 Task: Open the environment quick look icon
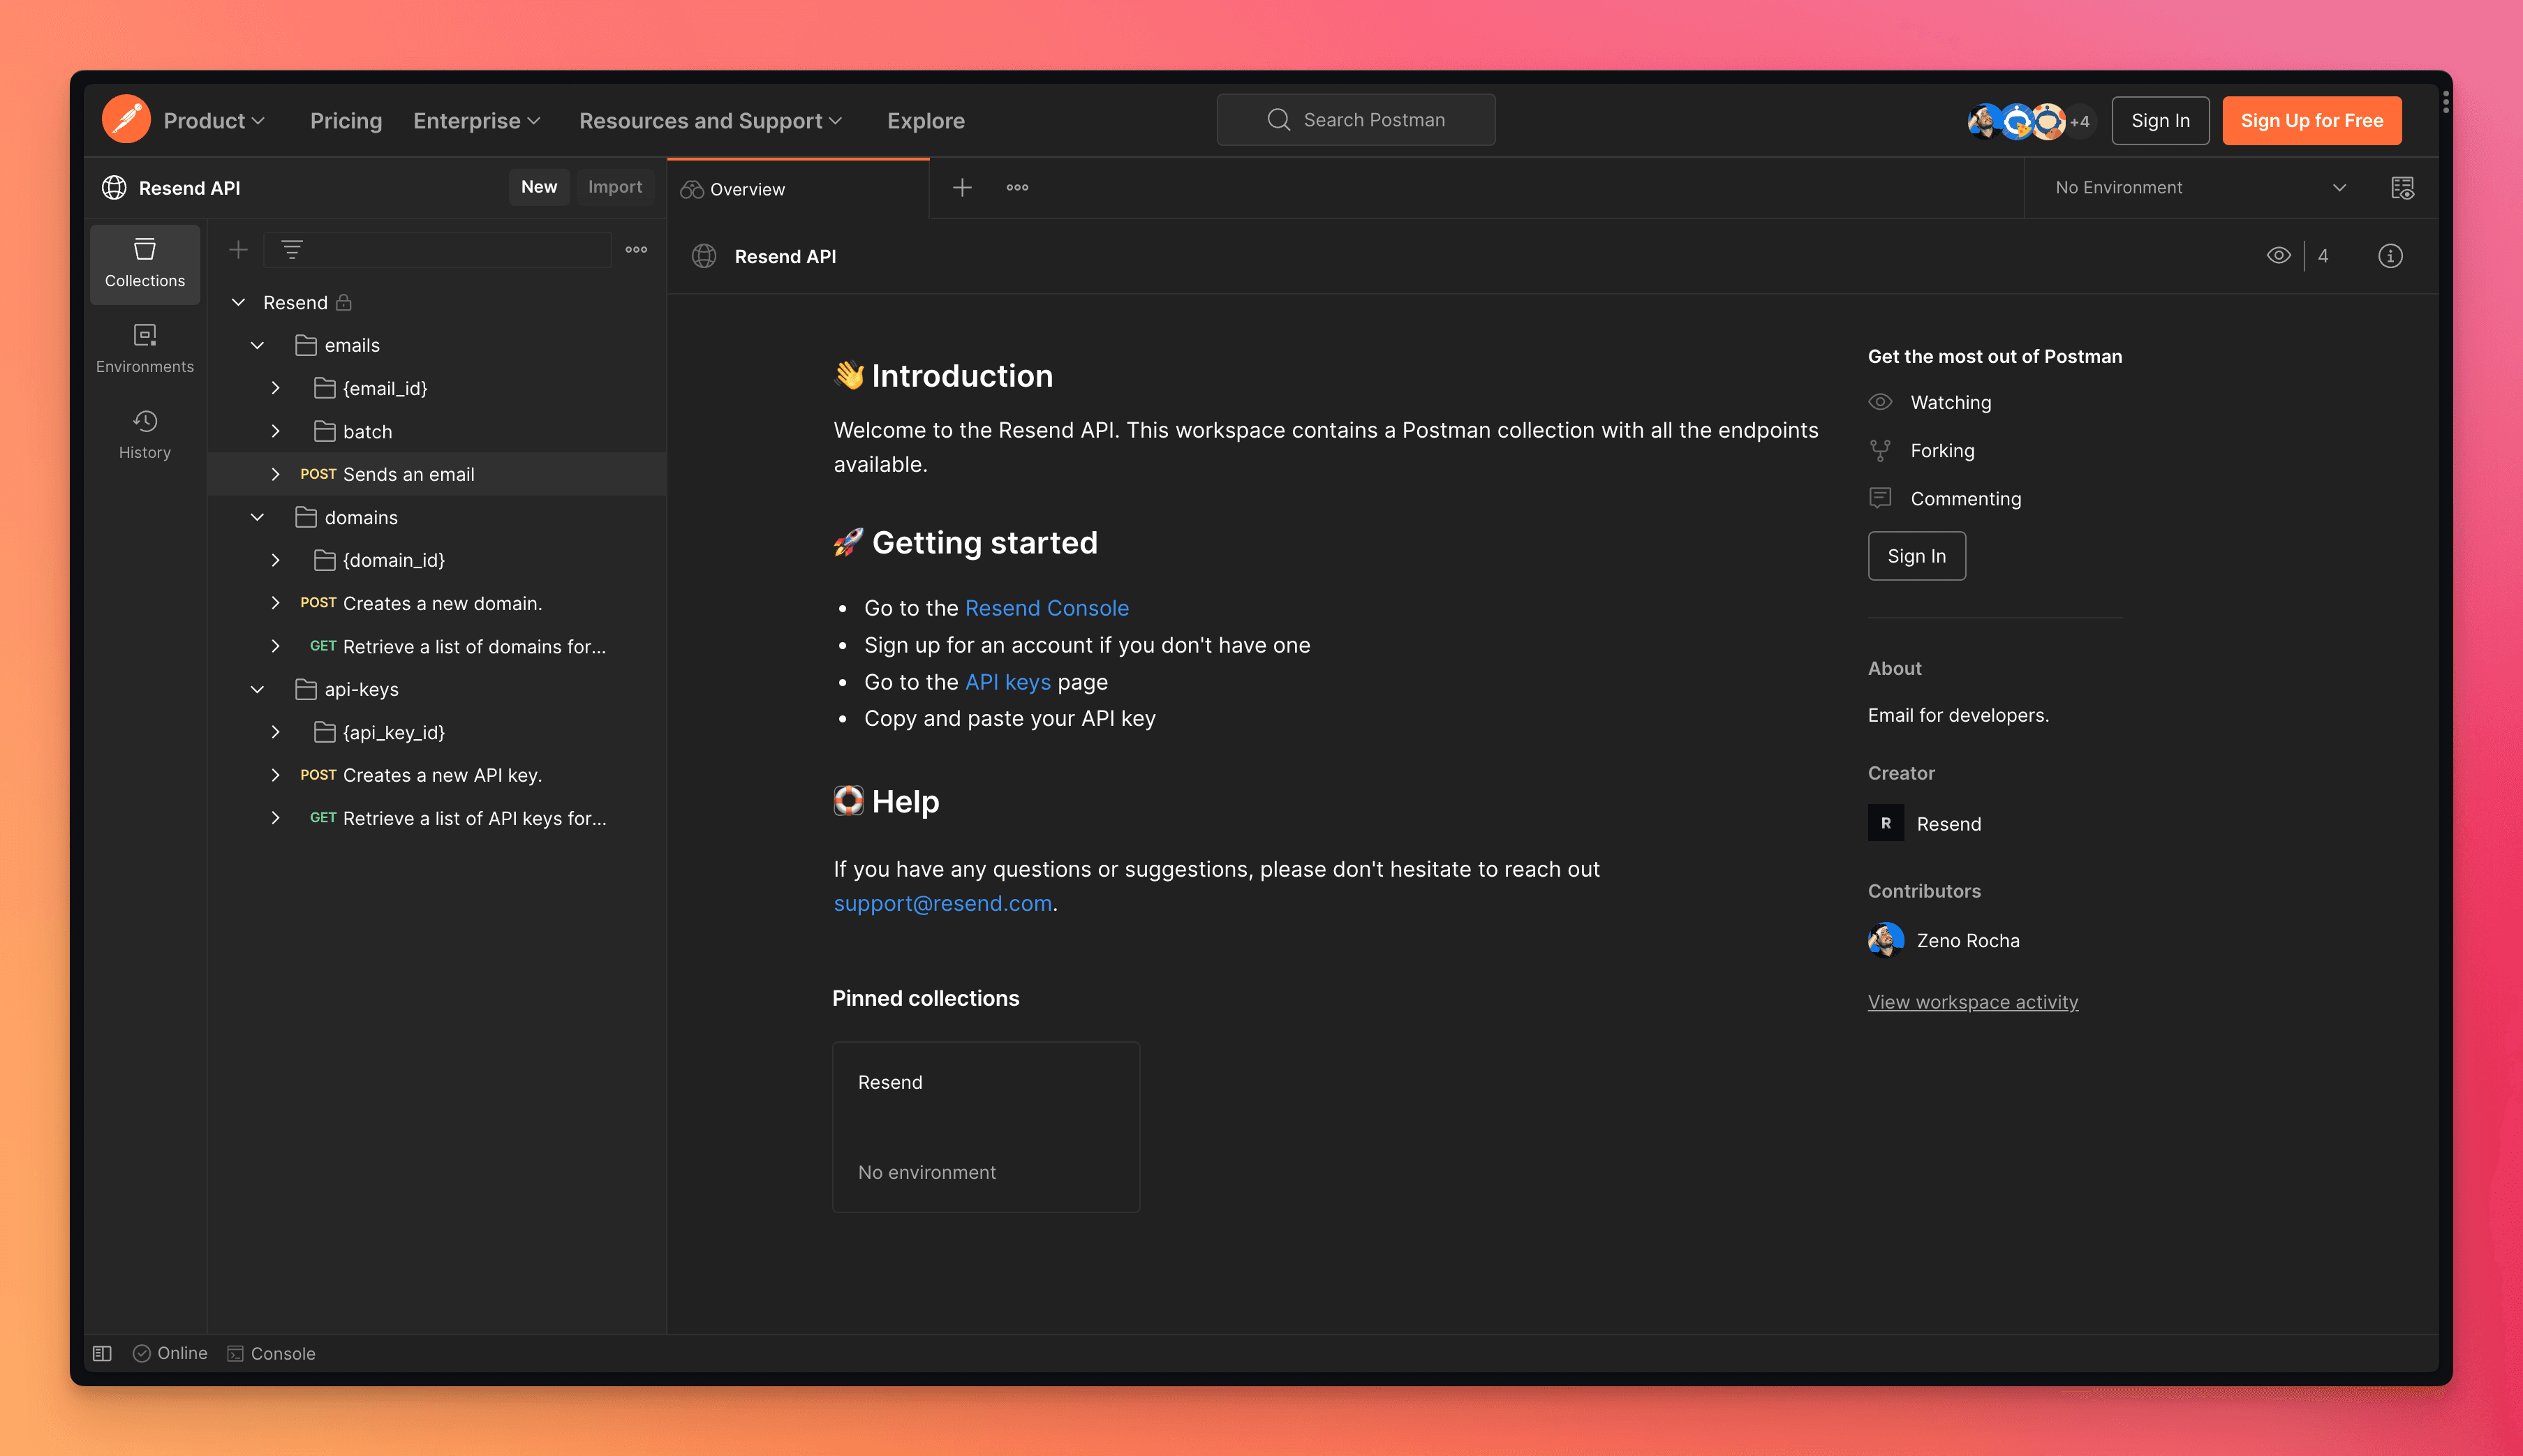(x=2402, y=187)
